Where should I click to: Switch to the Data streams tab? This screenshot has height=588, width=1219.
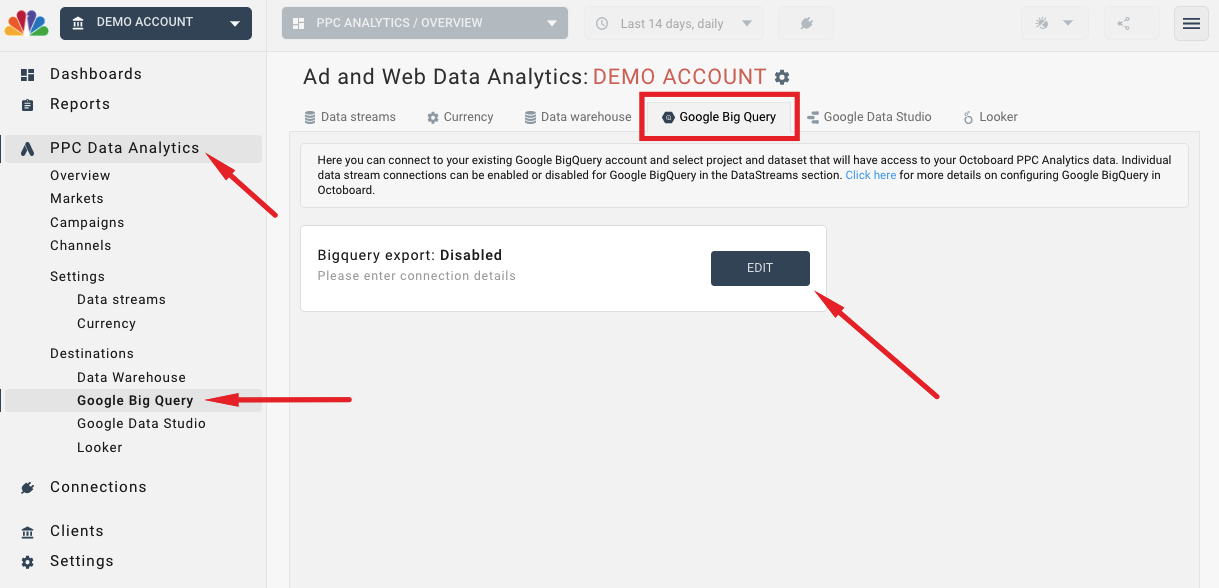click(x=350, y=117)
